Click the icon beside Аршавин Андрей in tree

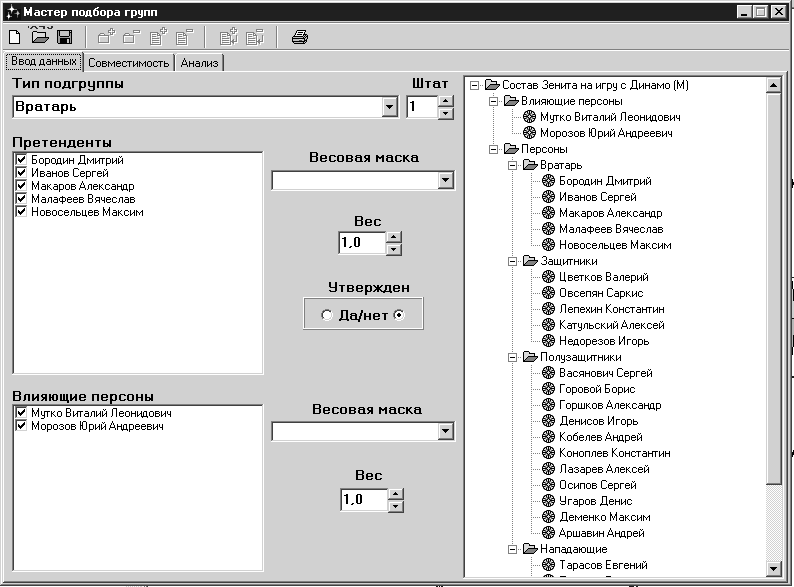click(548, 532)
